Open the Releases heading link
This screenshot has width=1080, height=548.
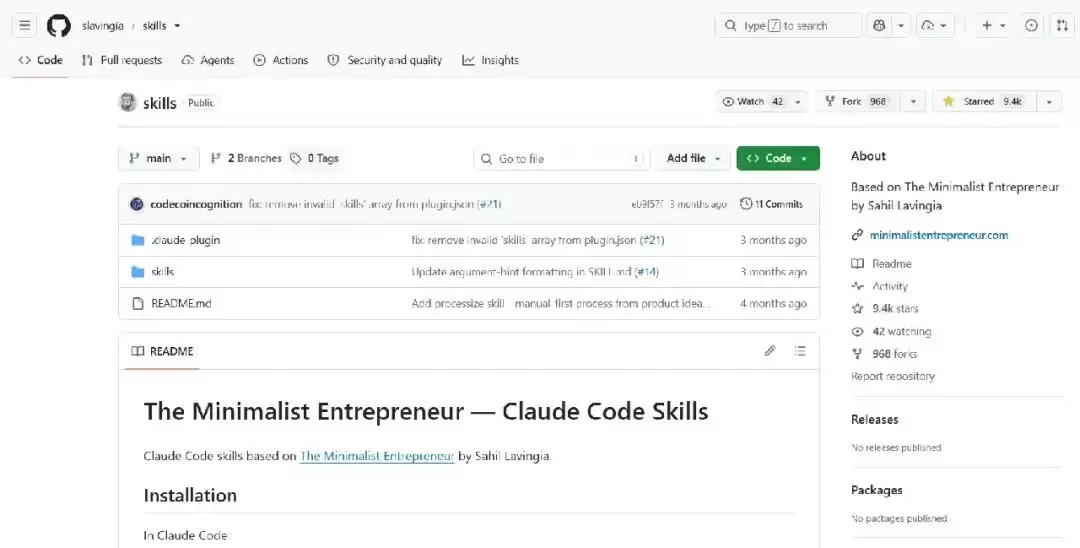875,419
